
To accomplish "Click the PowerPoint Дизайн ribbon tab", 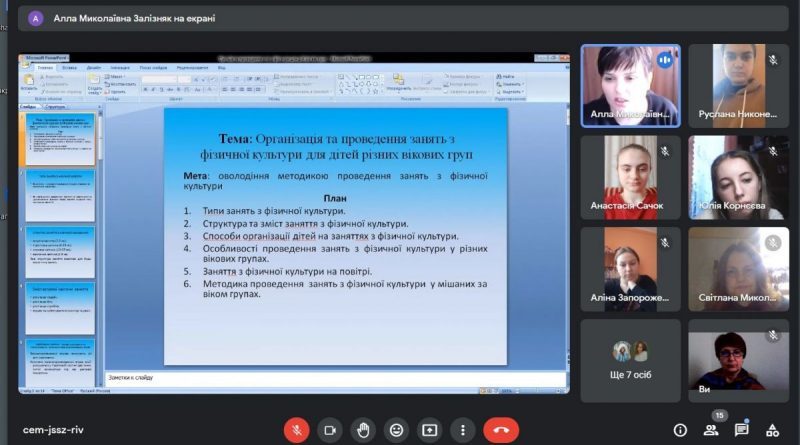I will coord(94,67).
